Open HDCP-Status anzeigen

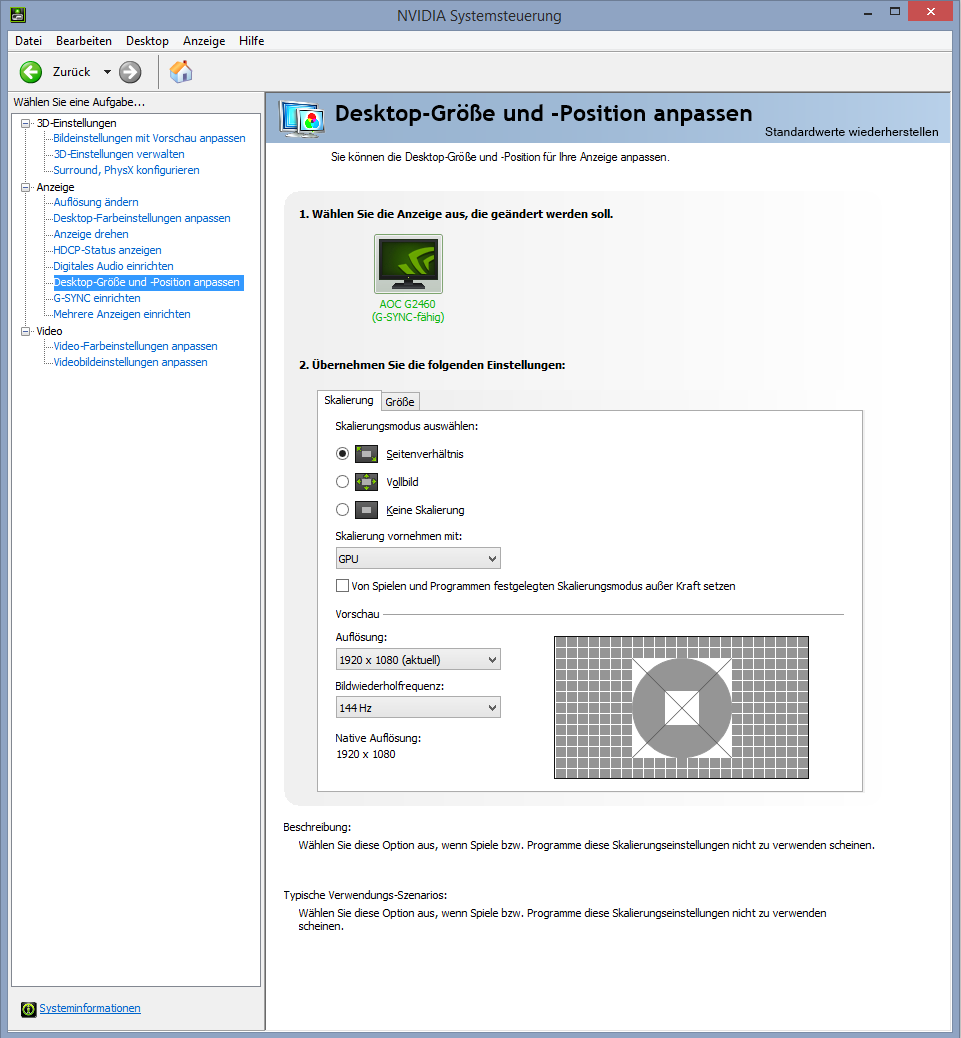pyautogui.click(x=107, y=250)
